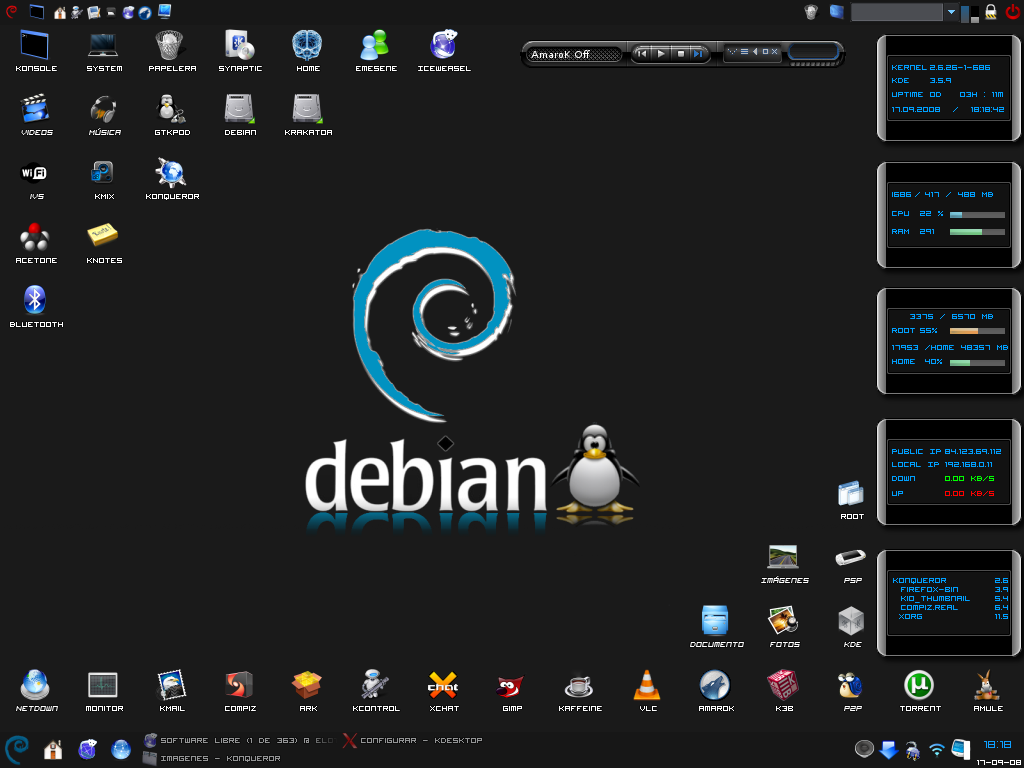Click previous track in Amarok widget
Screen dimensions: 1024x768
(643, 54)
